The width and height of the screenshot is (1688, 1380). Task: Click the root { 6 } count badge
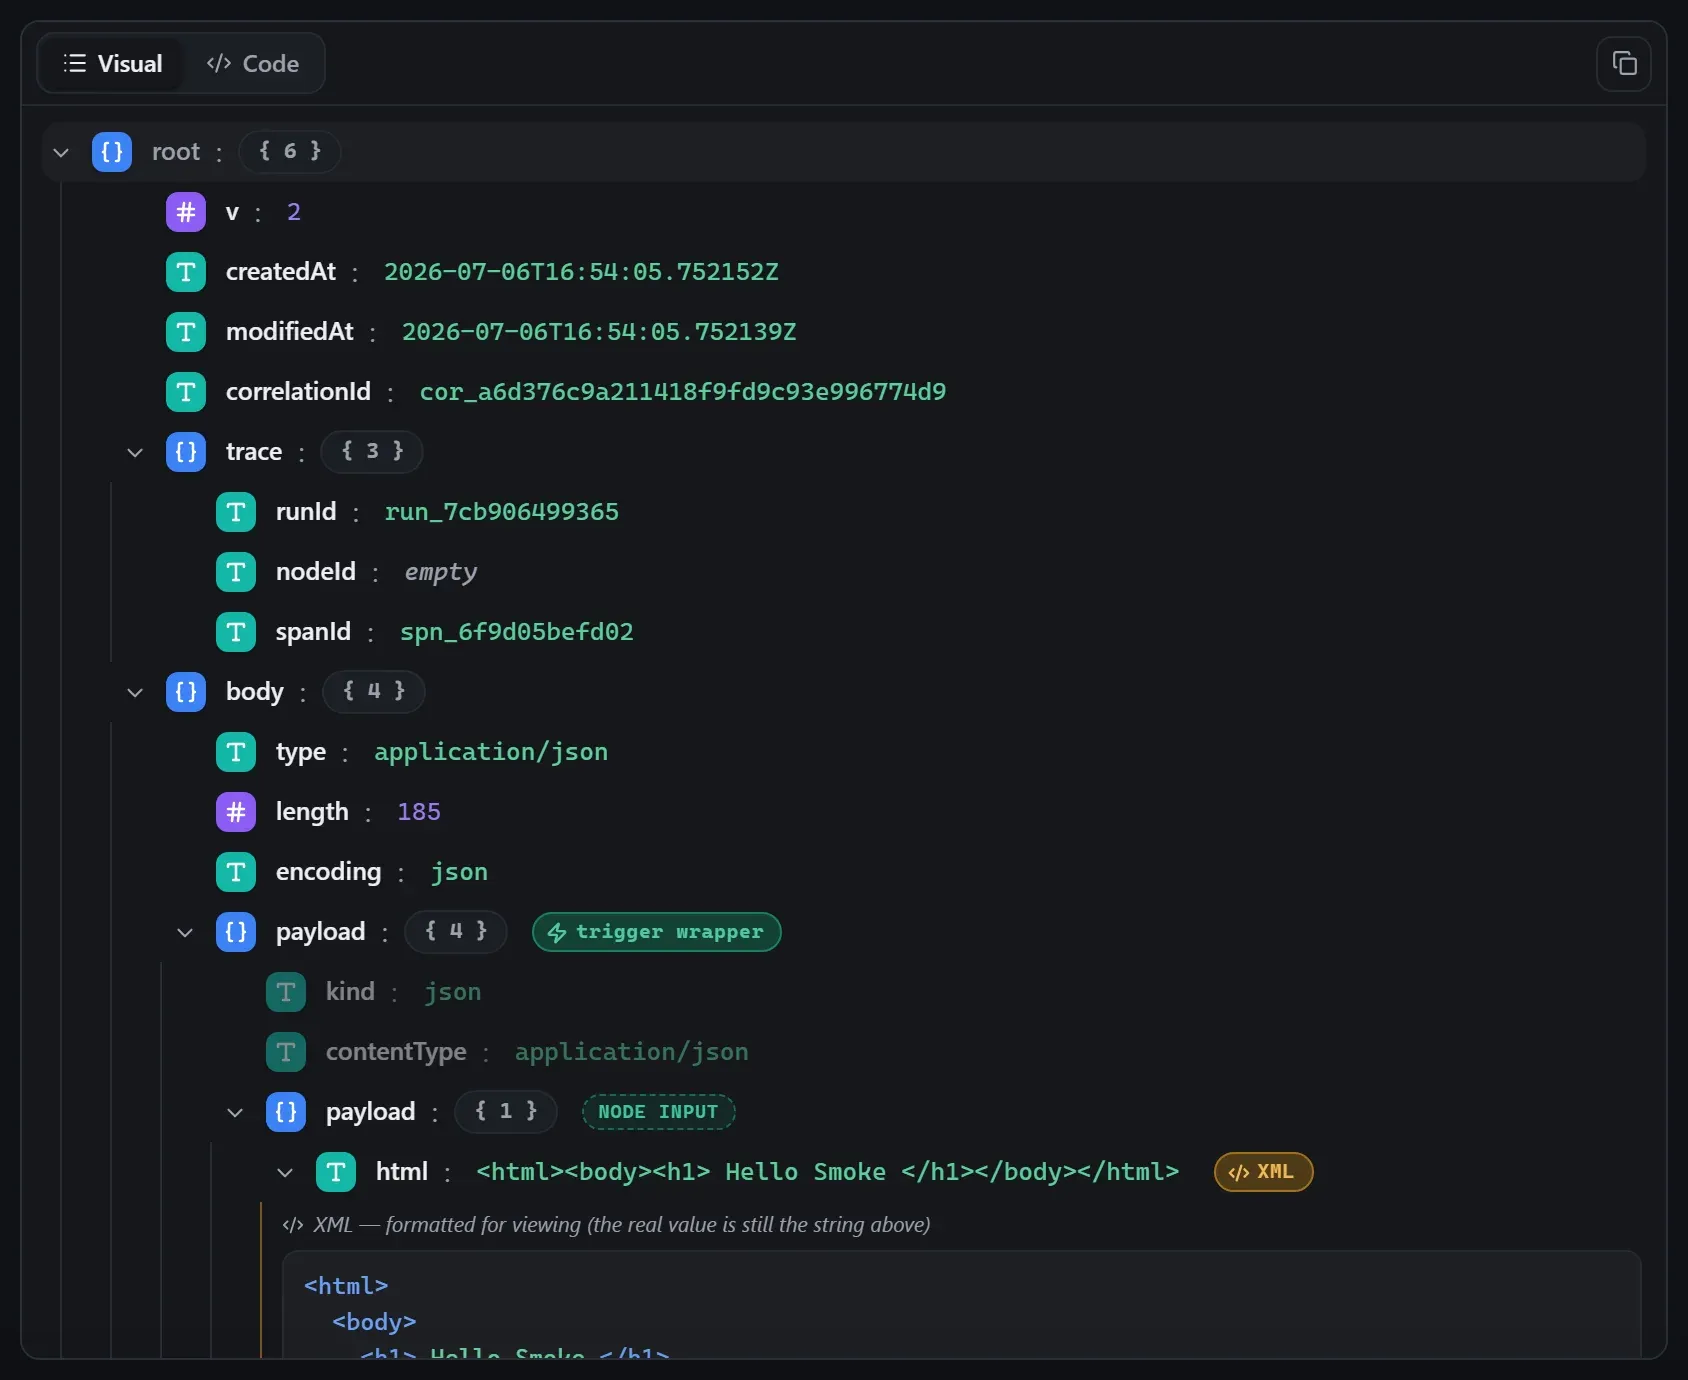pyautogui.click(x=290, y=152)
